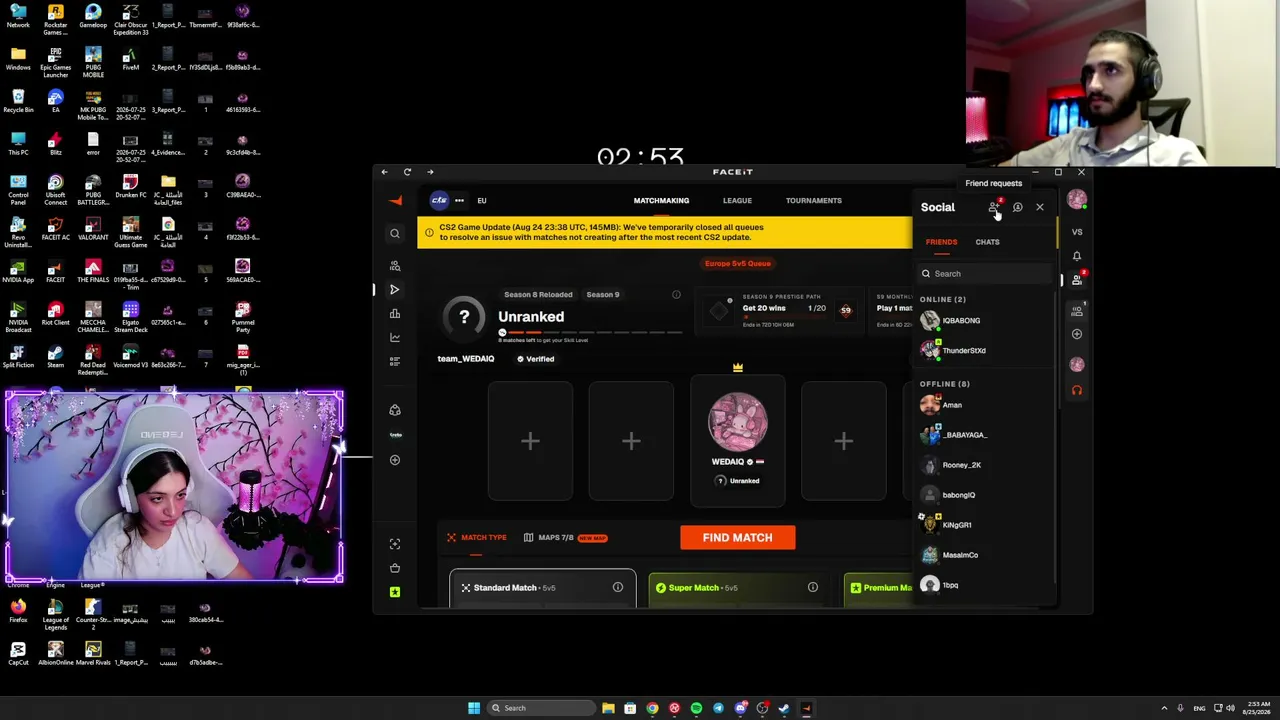Open the Windows Start button
Screen dimensions: 1280x720
click(474, 708)
